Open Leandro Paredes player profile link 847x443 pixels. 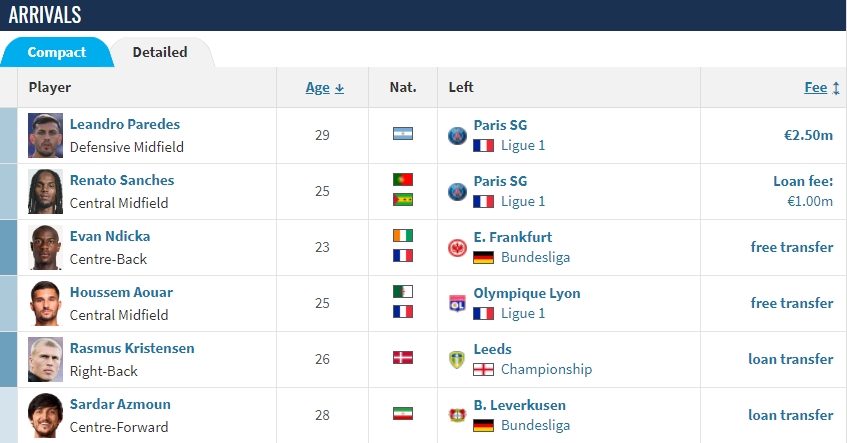[x=125, y=124]
